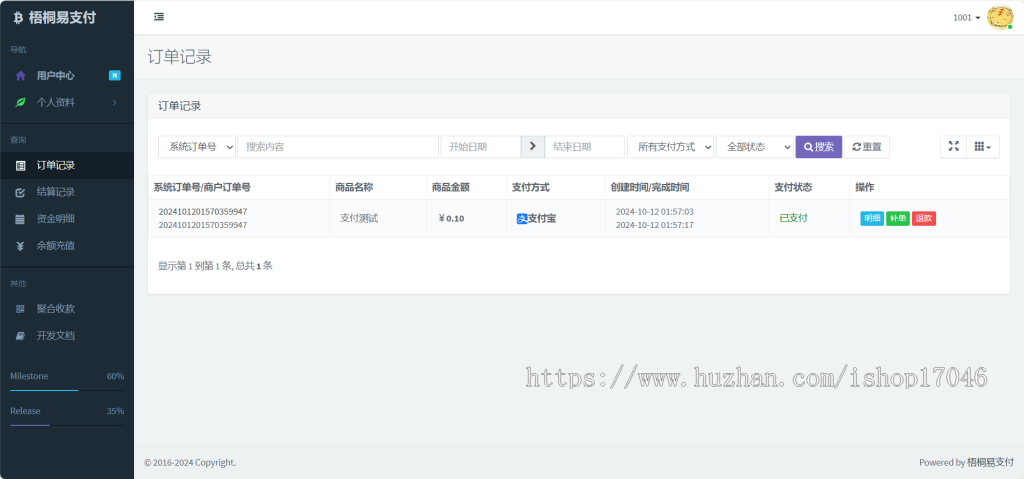Click the 商品金额 column header
The height and width of the screenshot is (479, 1024).
[x=466, y=188]
